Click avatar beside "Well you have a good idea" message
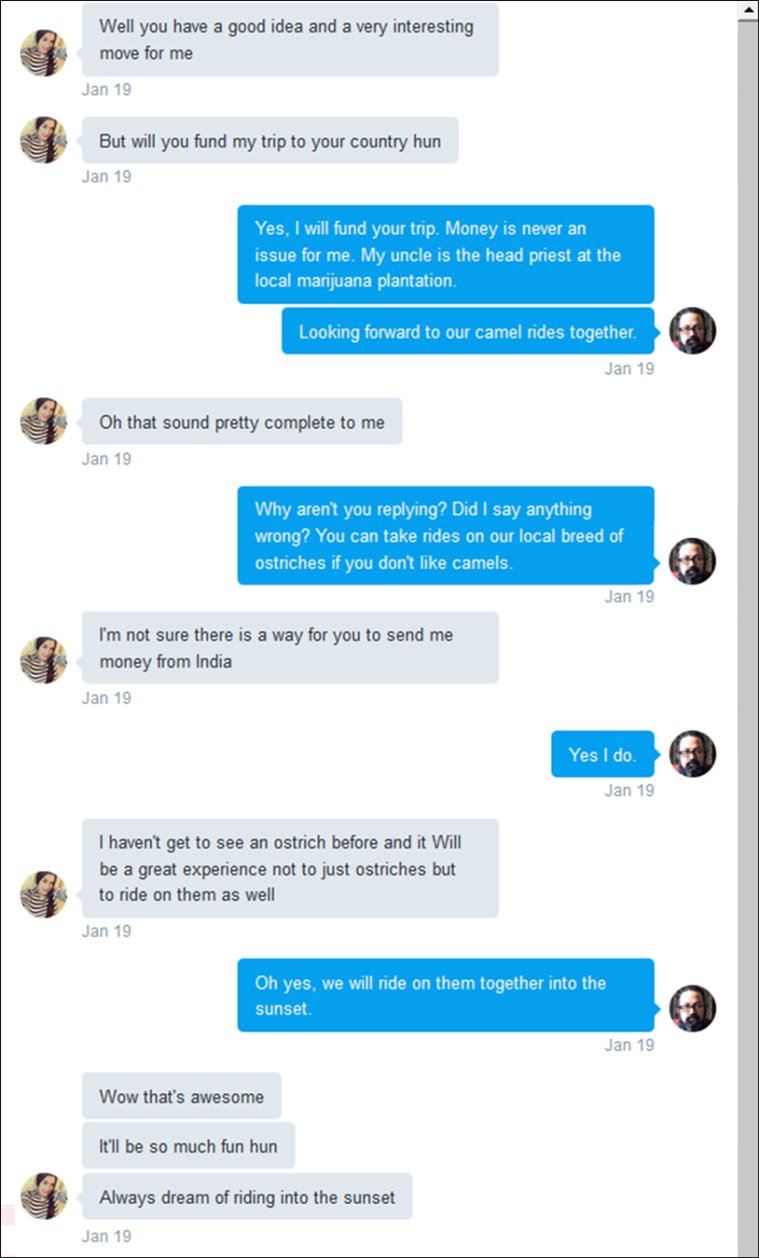The image size is (759, 1258). pyautogui.click(x=43, y=53)
